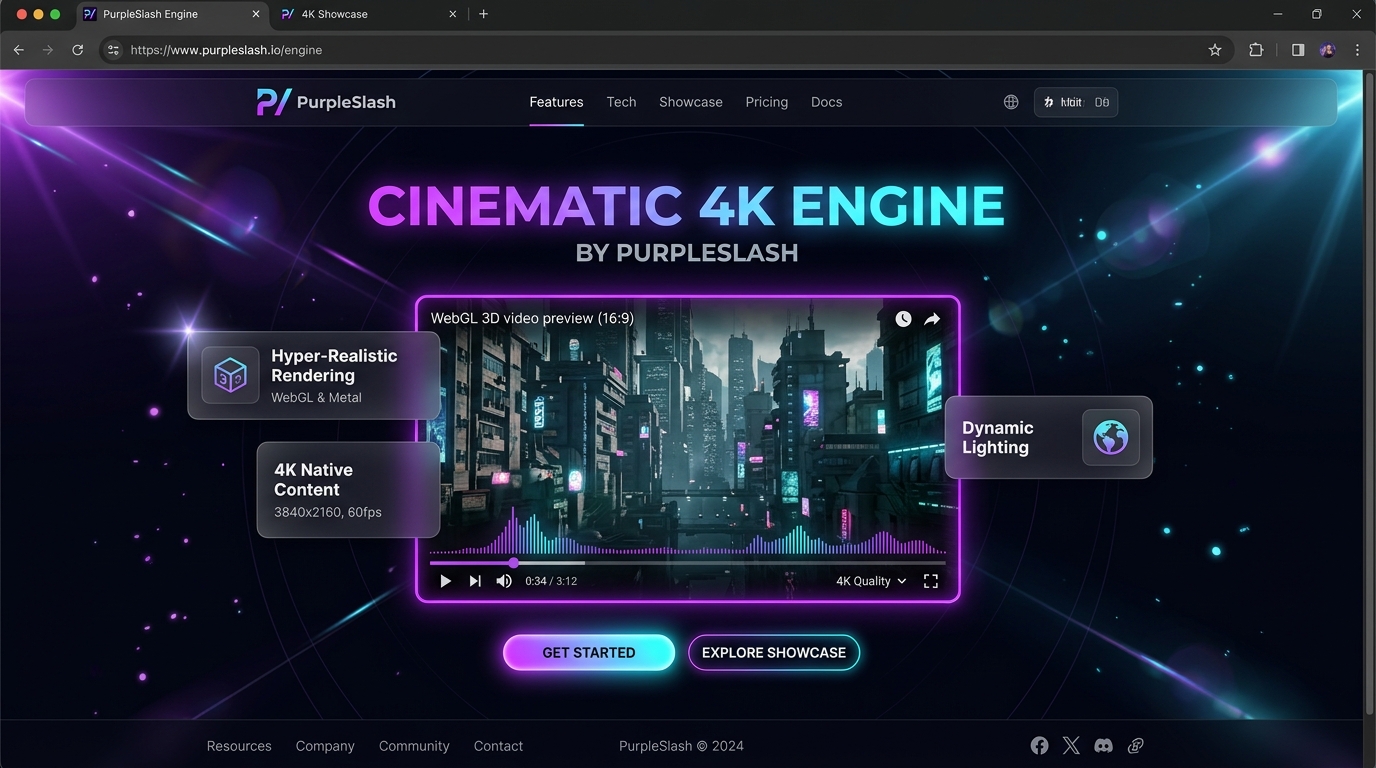Bookmark this page with star icon

pyautogui.click(x=1215, y=50)
